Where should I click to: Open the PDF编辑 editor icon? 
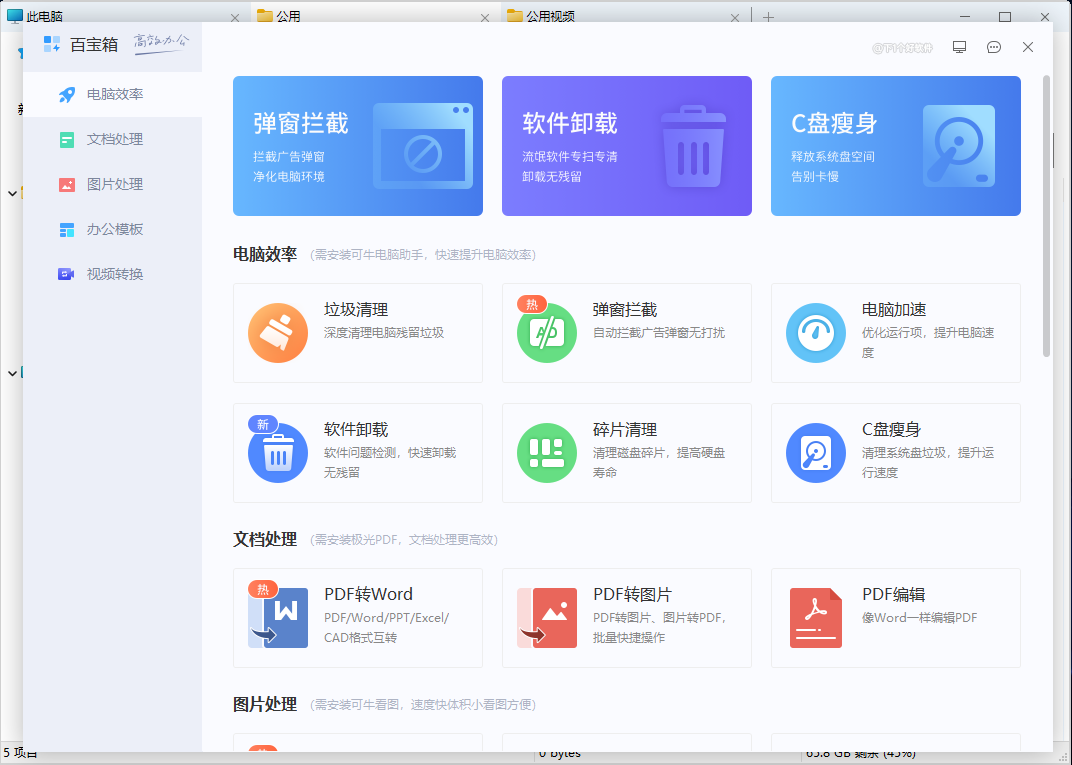[x=815, y=618]
